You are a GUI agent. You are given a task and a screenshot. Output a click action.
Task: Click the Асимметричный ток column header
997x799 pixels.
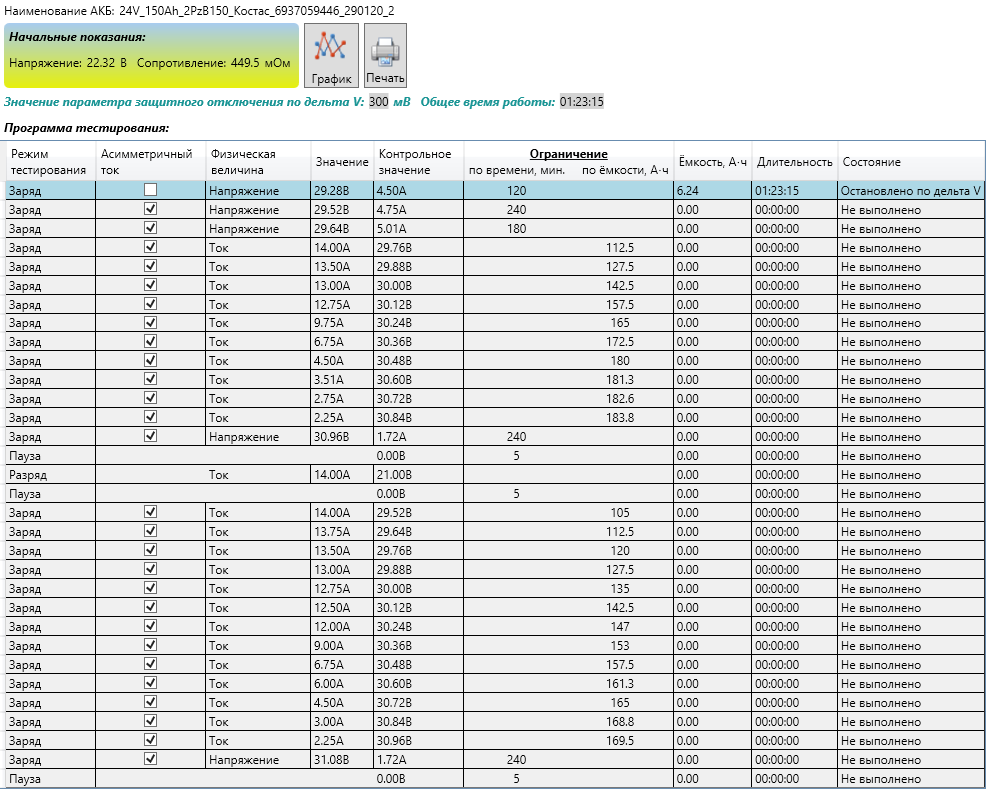151,162
